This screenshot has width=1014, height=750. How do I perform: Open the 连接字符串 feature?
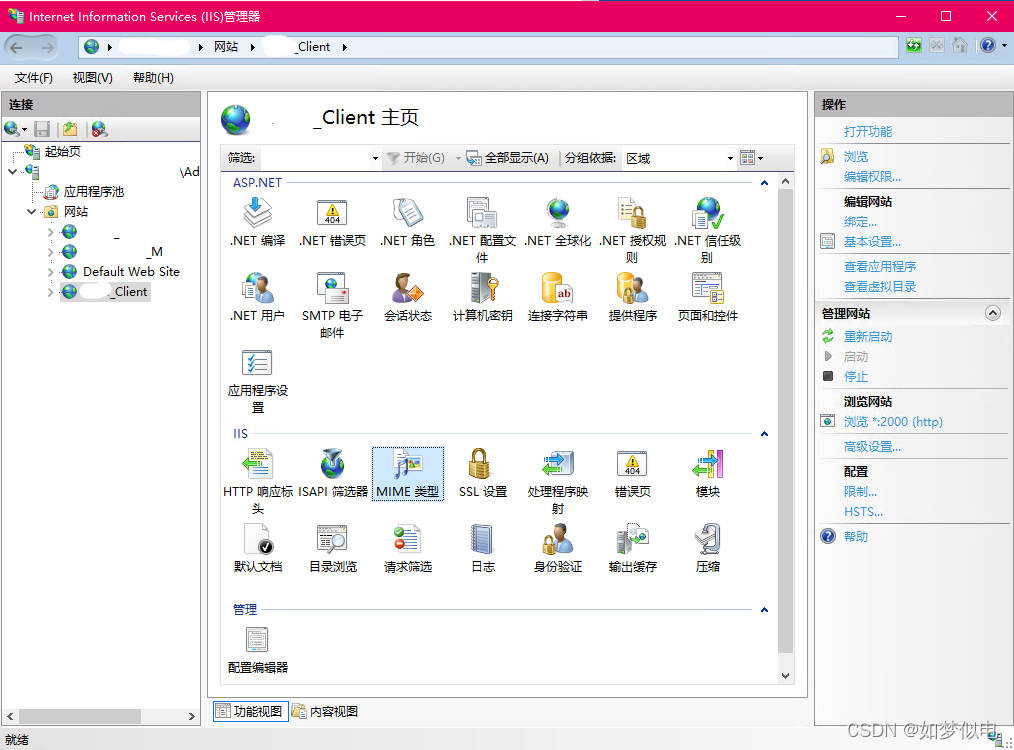point(557,297)
